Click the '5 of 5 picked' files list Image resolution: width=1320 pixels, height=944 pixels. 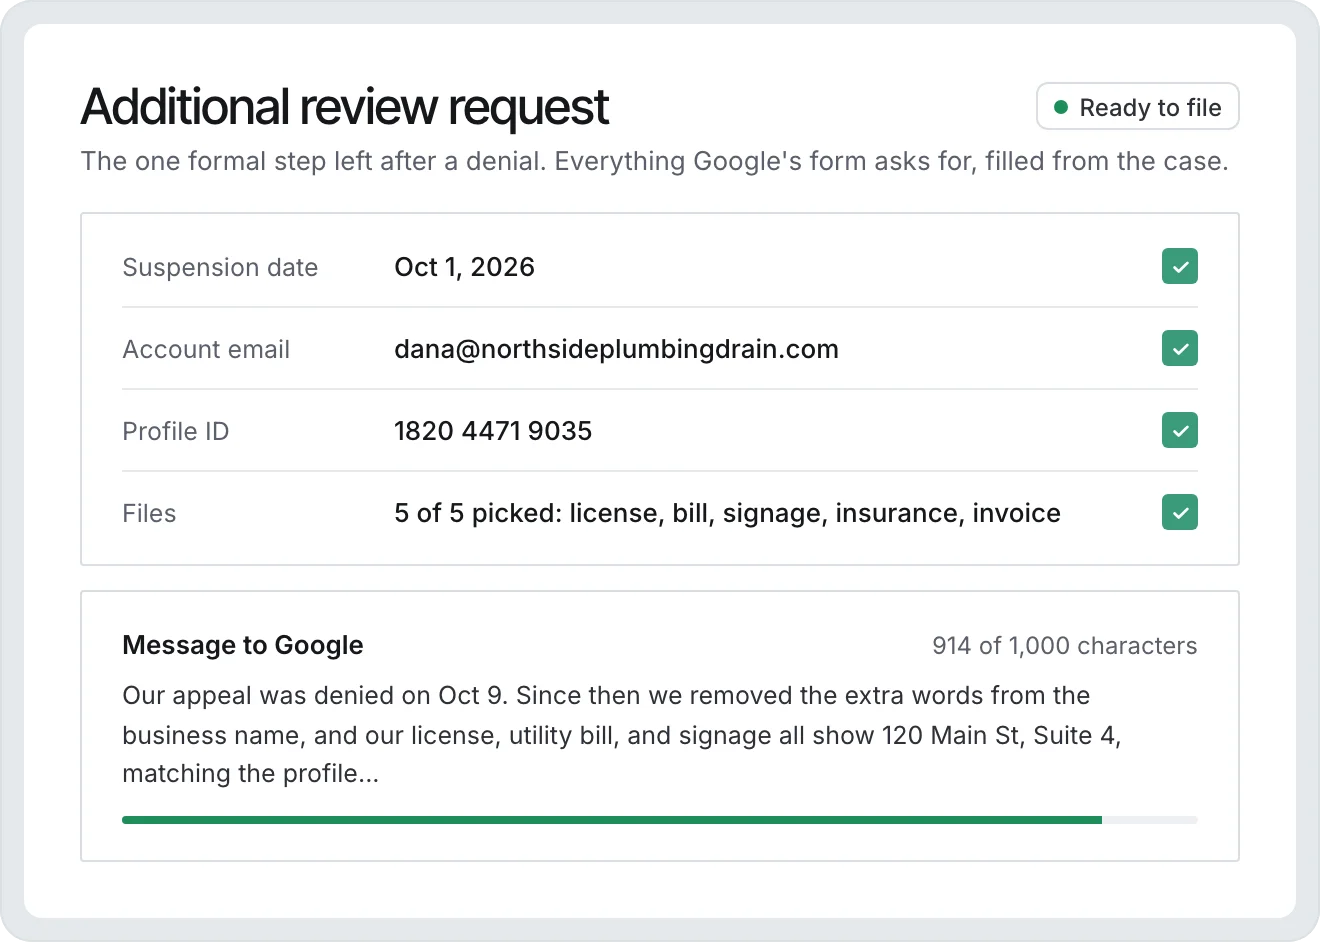coord(728,513)
